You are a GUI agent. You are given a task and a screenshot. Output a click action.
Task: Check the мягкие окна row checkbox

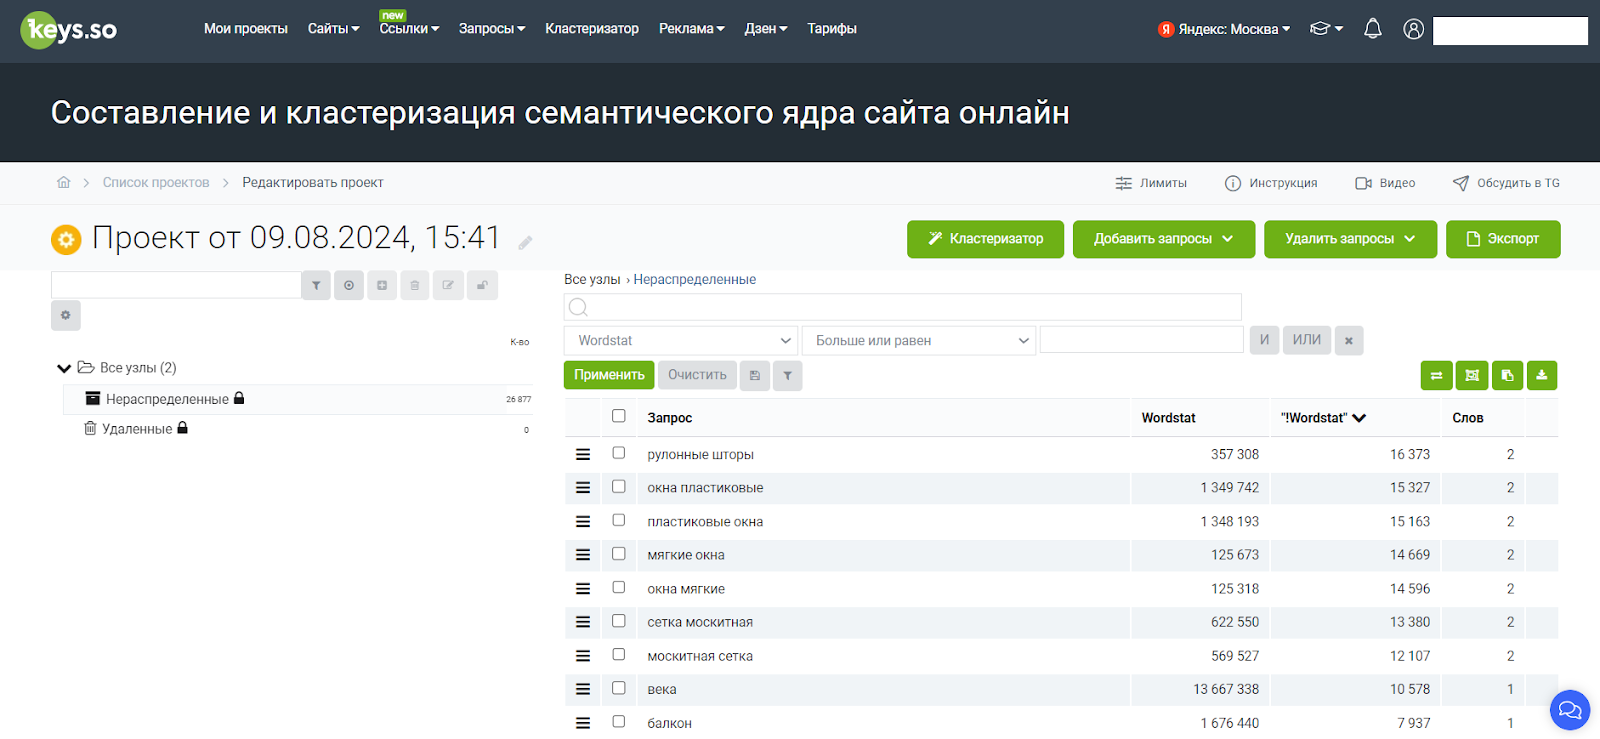tap(619, 553)
